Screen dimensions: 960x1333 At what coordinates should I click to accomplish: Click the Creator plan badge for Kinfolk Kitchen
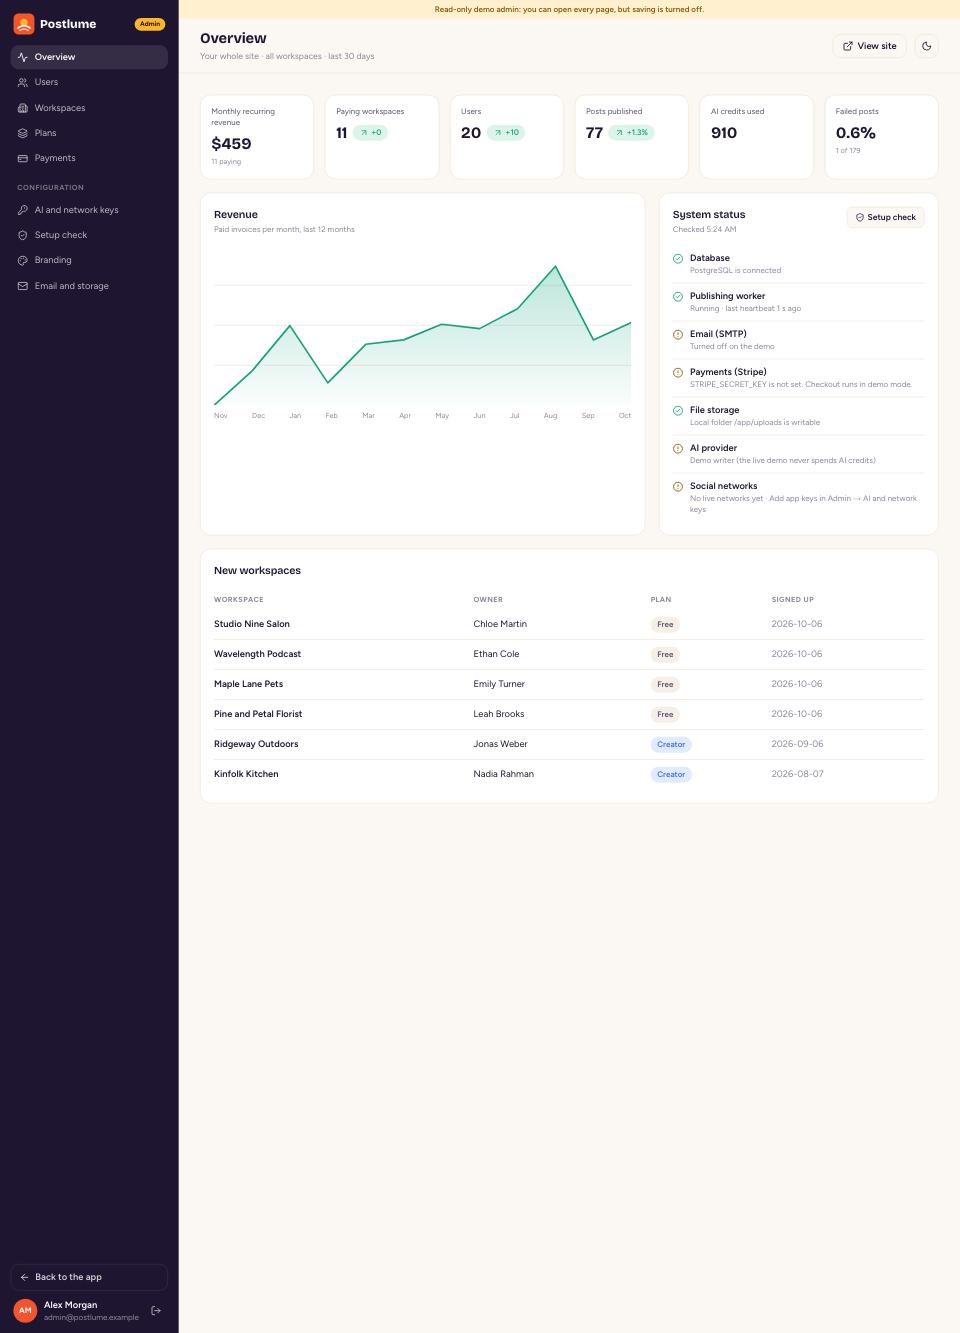[671, 774]
